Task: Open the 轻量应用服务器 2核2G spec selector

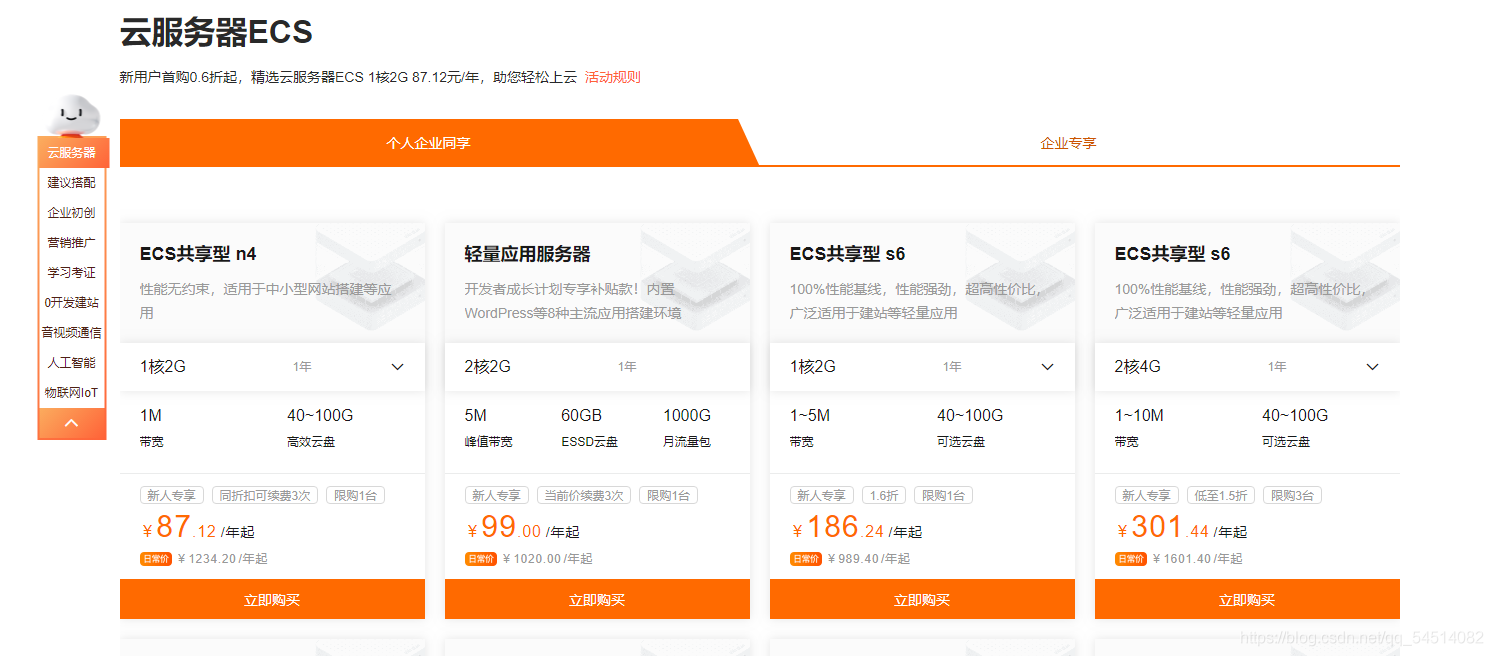Action: click(597, 367)
